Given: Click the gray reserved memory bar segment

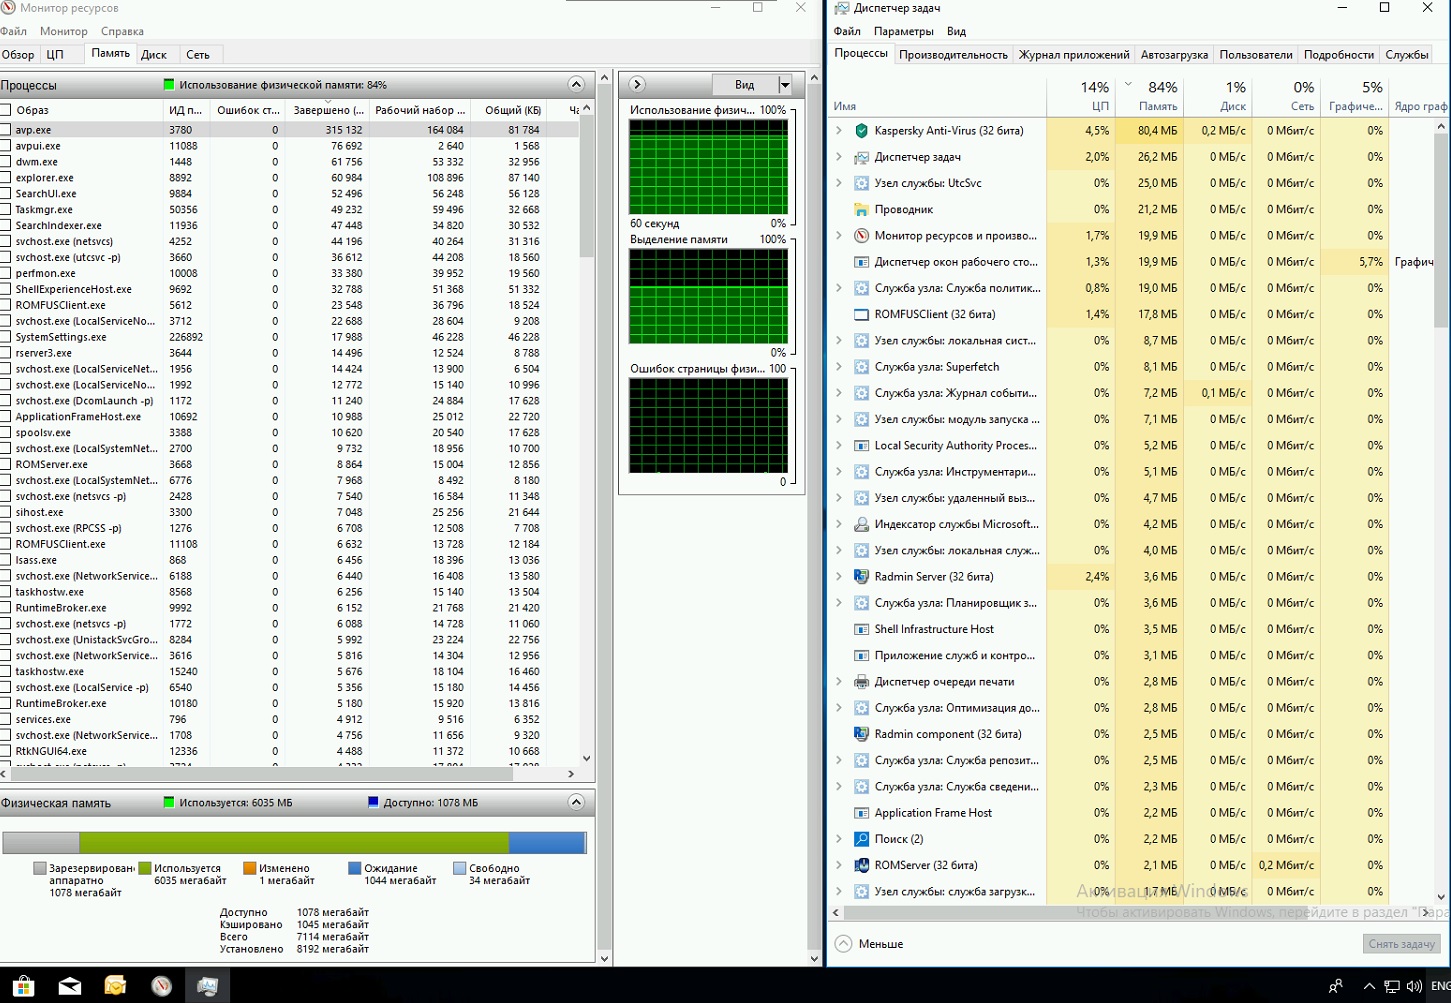Looking at the screenshot, I should (x=41, y=842).
